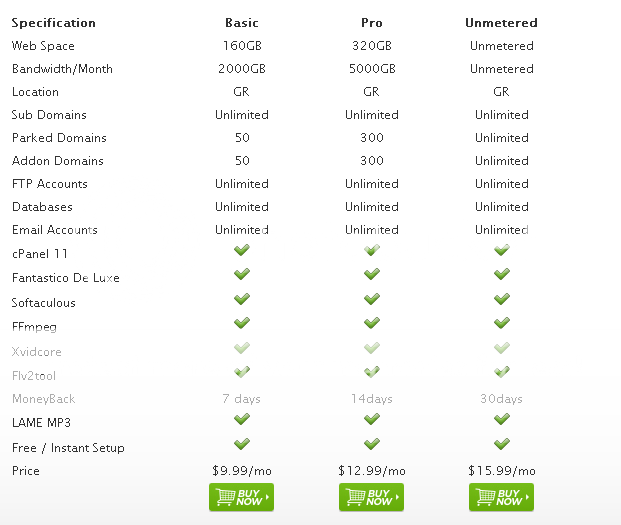Click the 14days MoneyBack value for Pro
Screen dimensions: 621x525
[372, 399]
